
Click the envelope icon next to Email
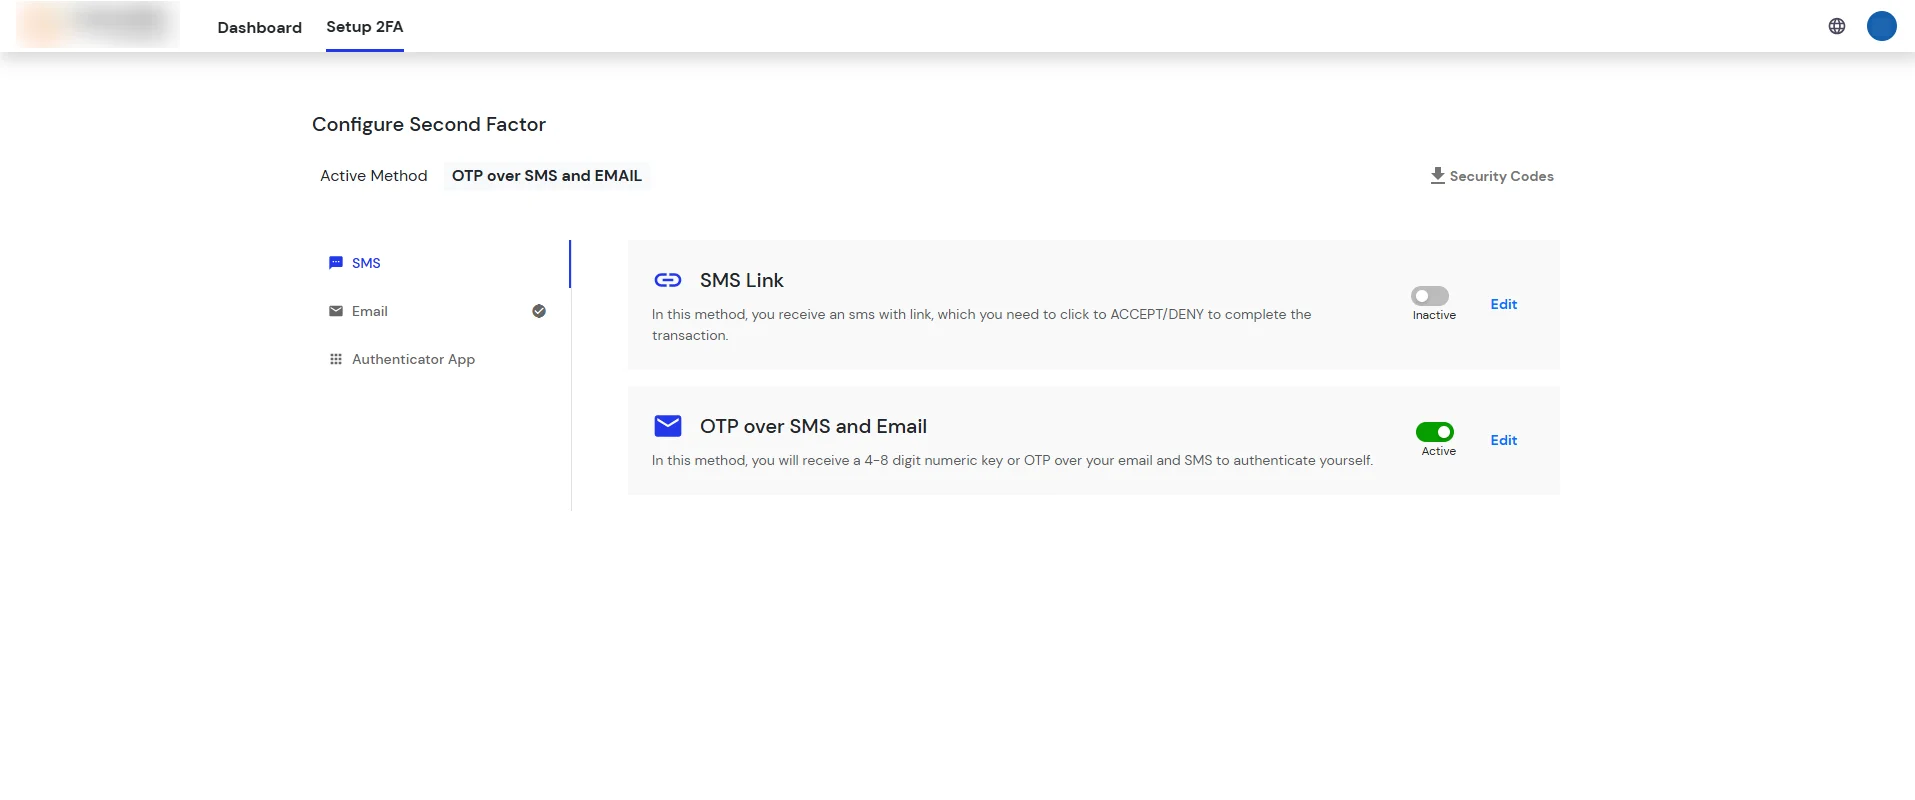(336, 311)
